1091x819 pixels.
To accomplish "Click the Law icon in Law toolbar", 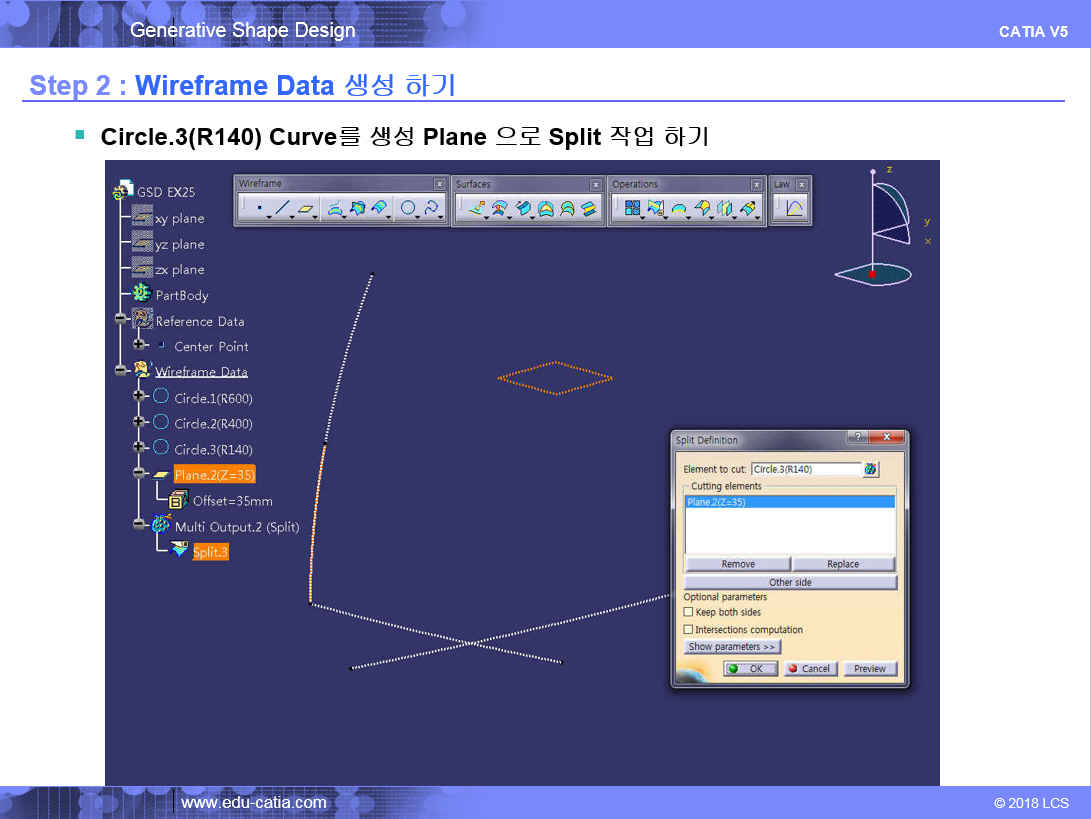I will pos(794,208).
